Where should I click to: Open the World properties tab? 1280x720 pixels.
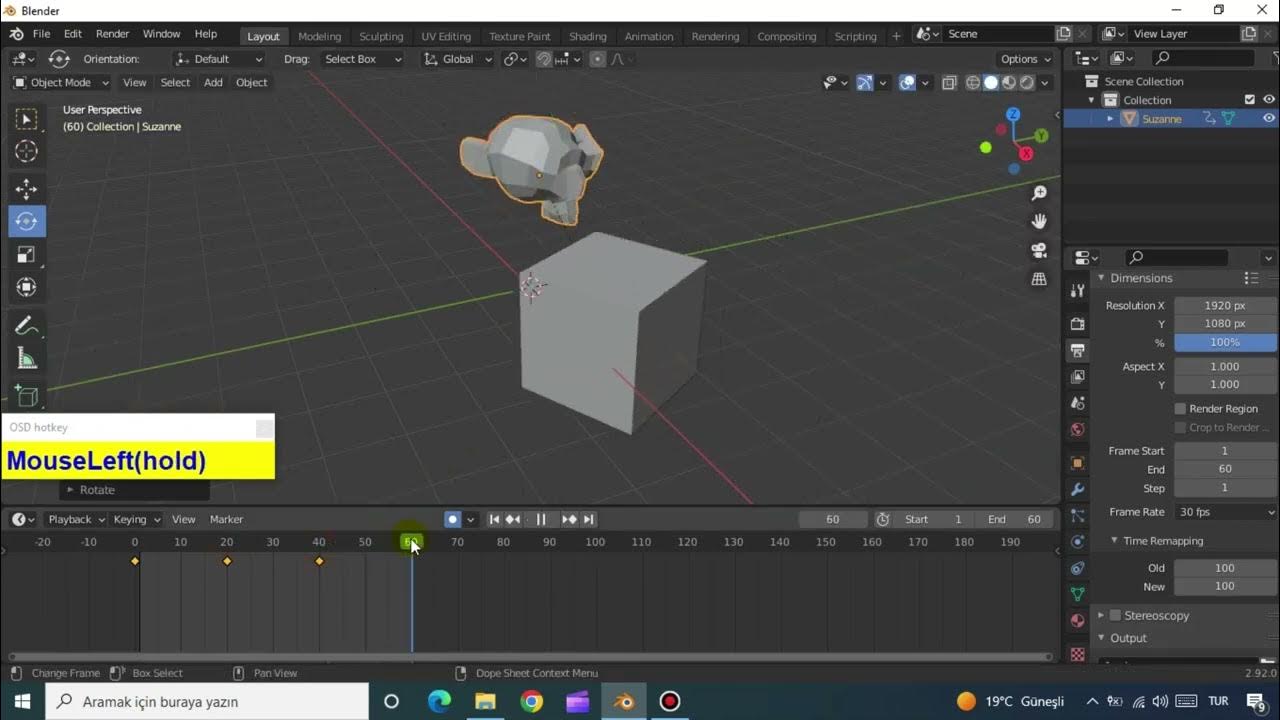(1077, 429)
